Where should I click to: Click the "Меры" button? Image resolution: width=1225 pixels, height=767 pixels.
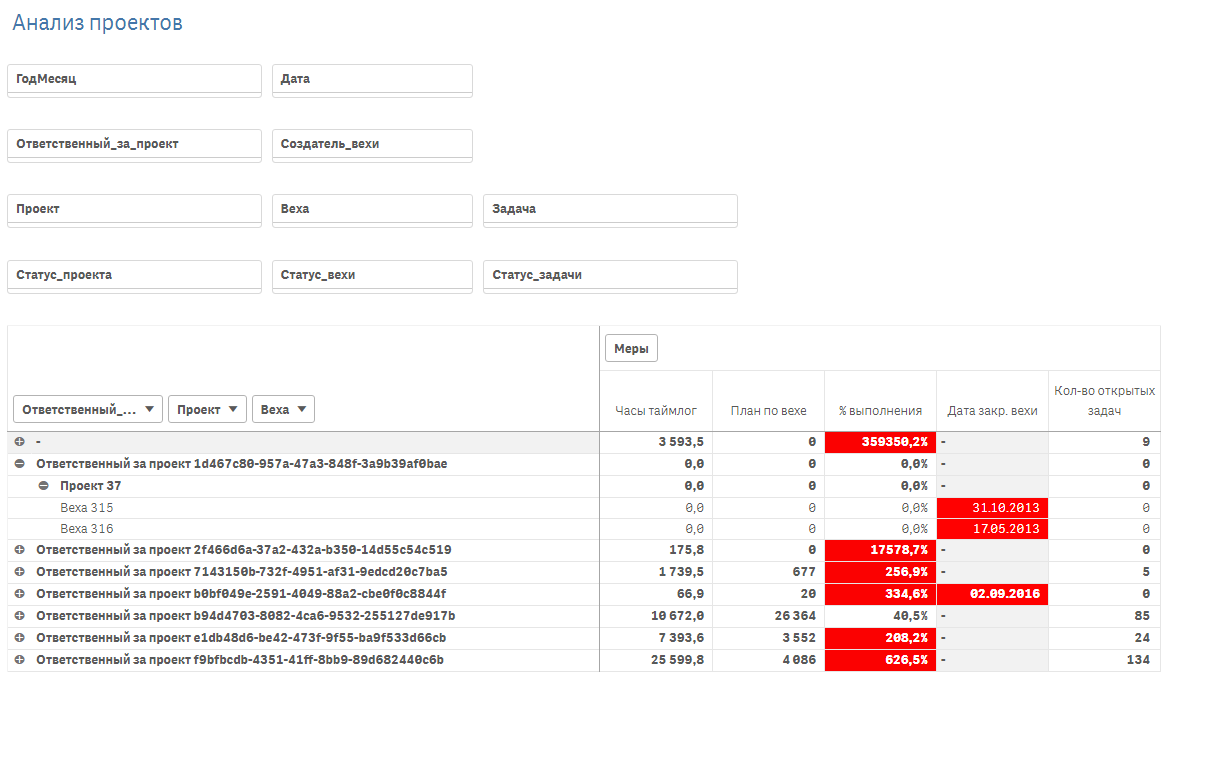(630, 347)
